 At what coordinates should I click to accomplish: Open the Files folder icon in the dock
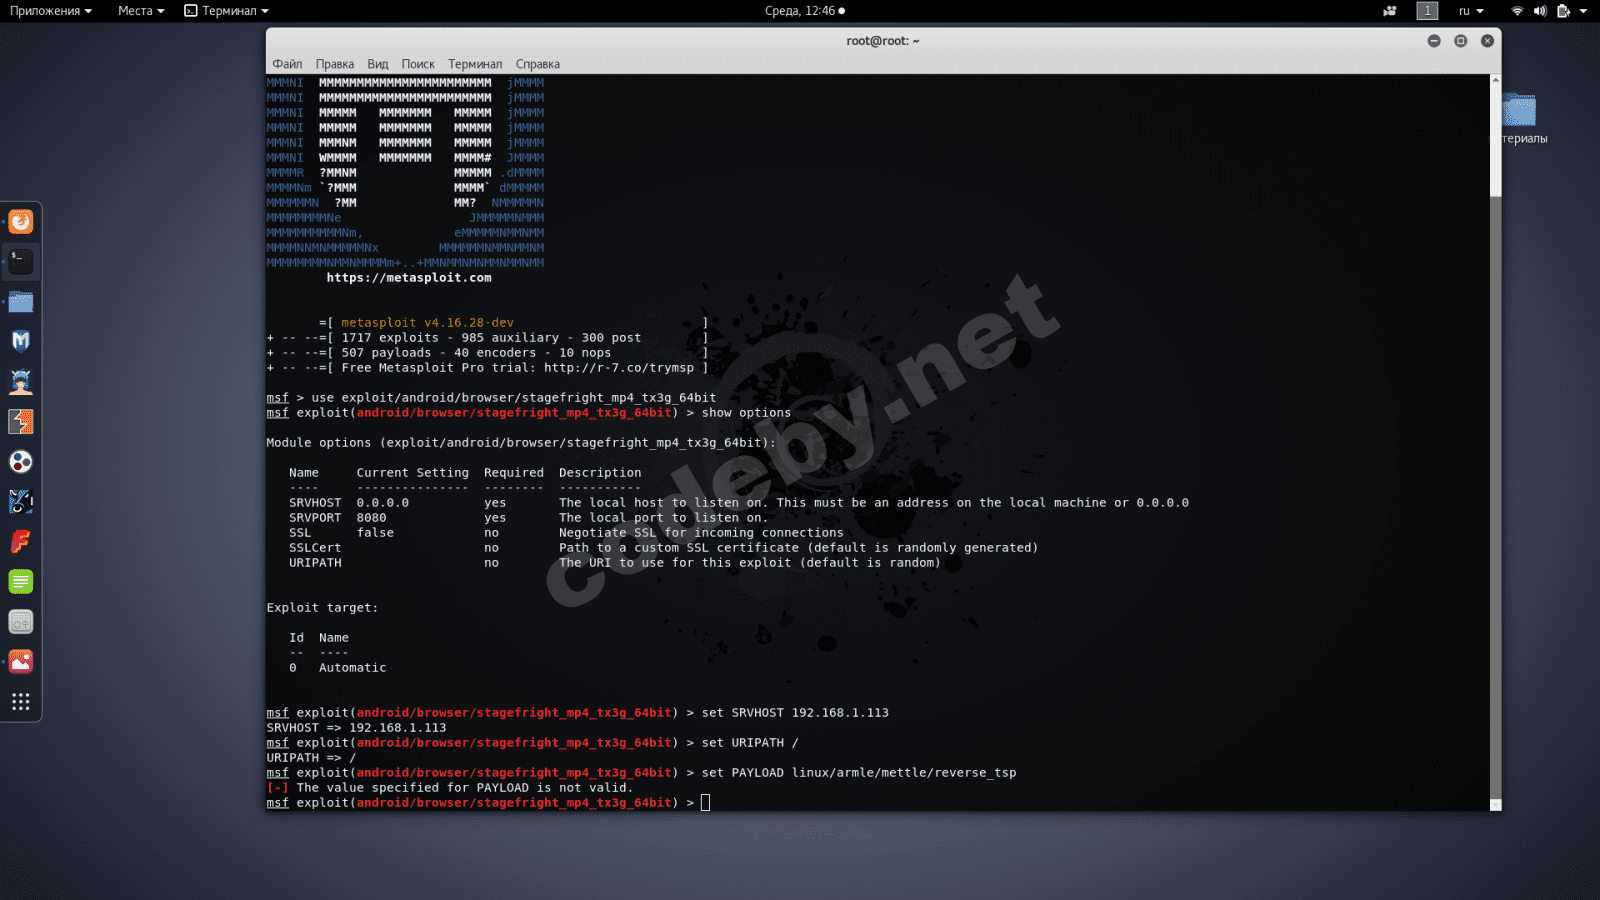click(x=21, y=301)
